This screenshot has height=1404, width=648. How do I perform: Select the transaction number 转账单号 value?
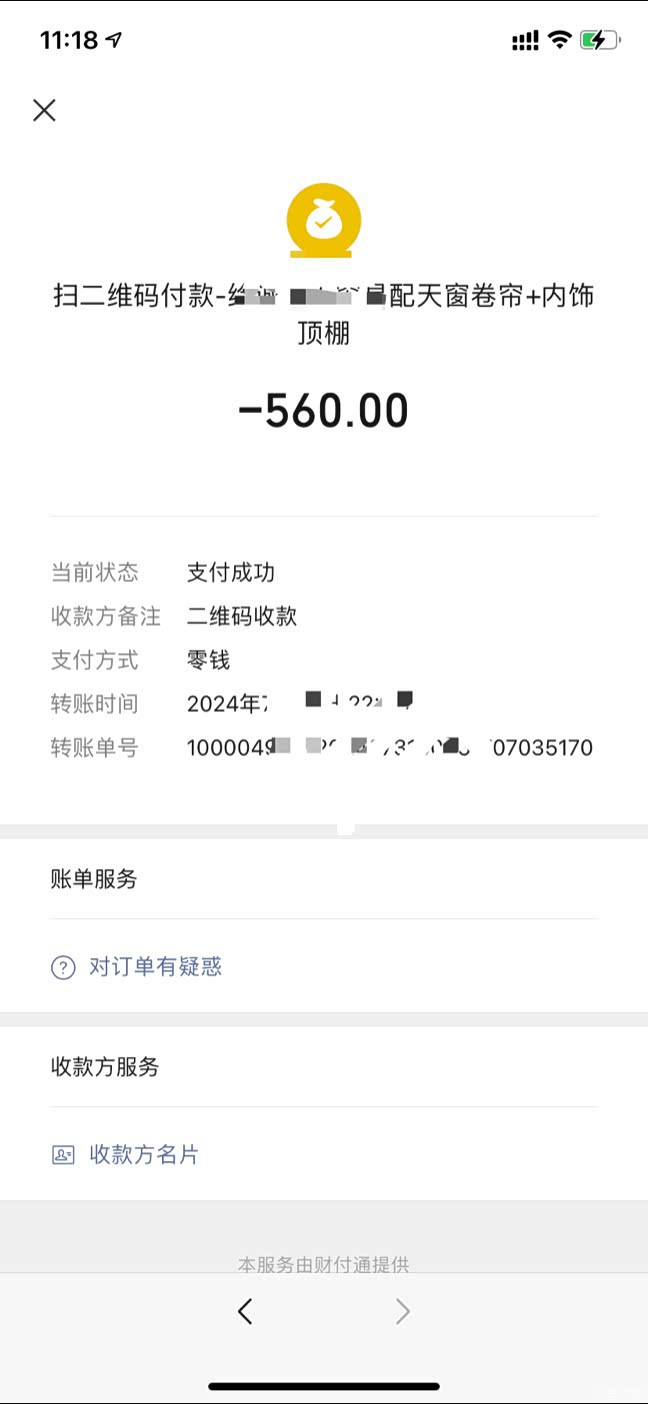[390, 748]
